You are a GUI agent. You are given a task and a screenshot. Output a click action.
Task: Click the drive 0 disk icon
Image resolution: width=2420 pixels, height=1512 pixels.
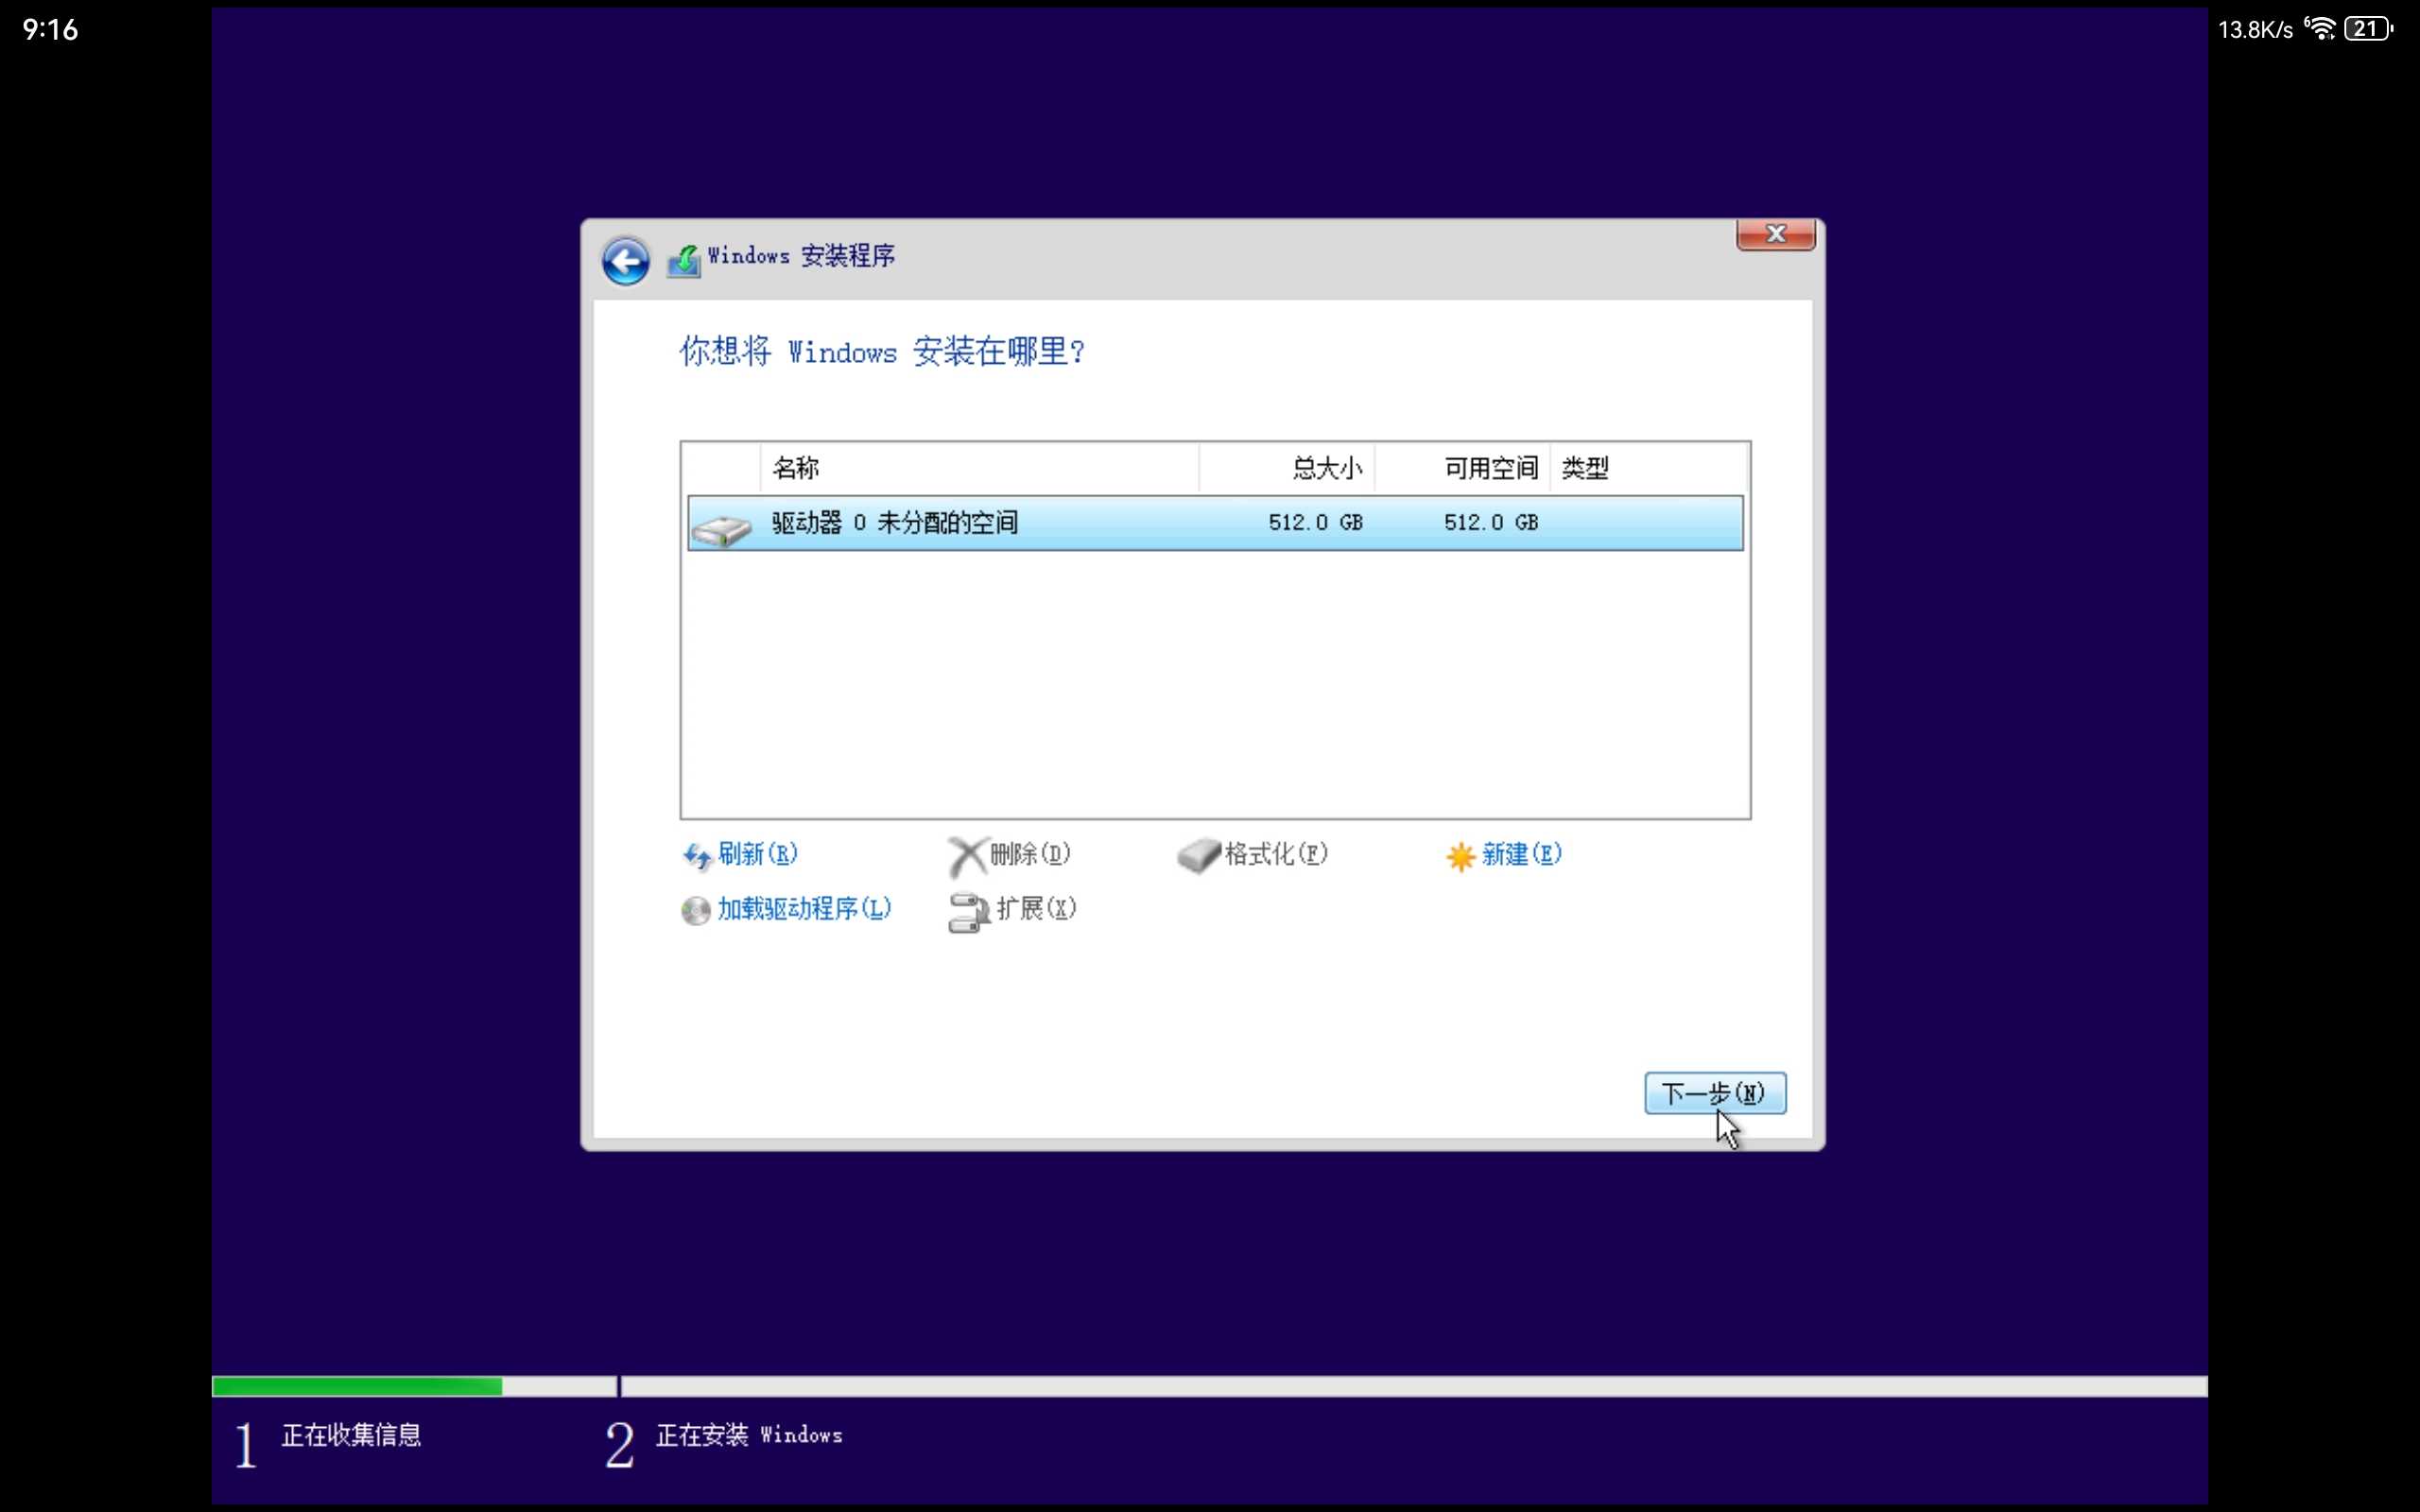(721, 529)
